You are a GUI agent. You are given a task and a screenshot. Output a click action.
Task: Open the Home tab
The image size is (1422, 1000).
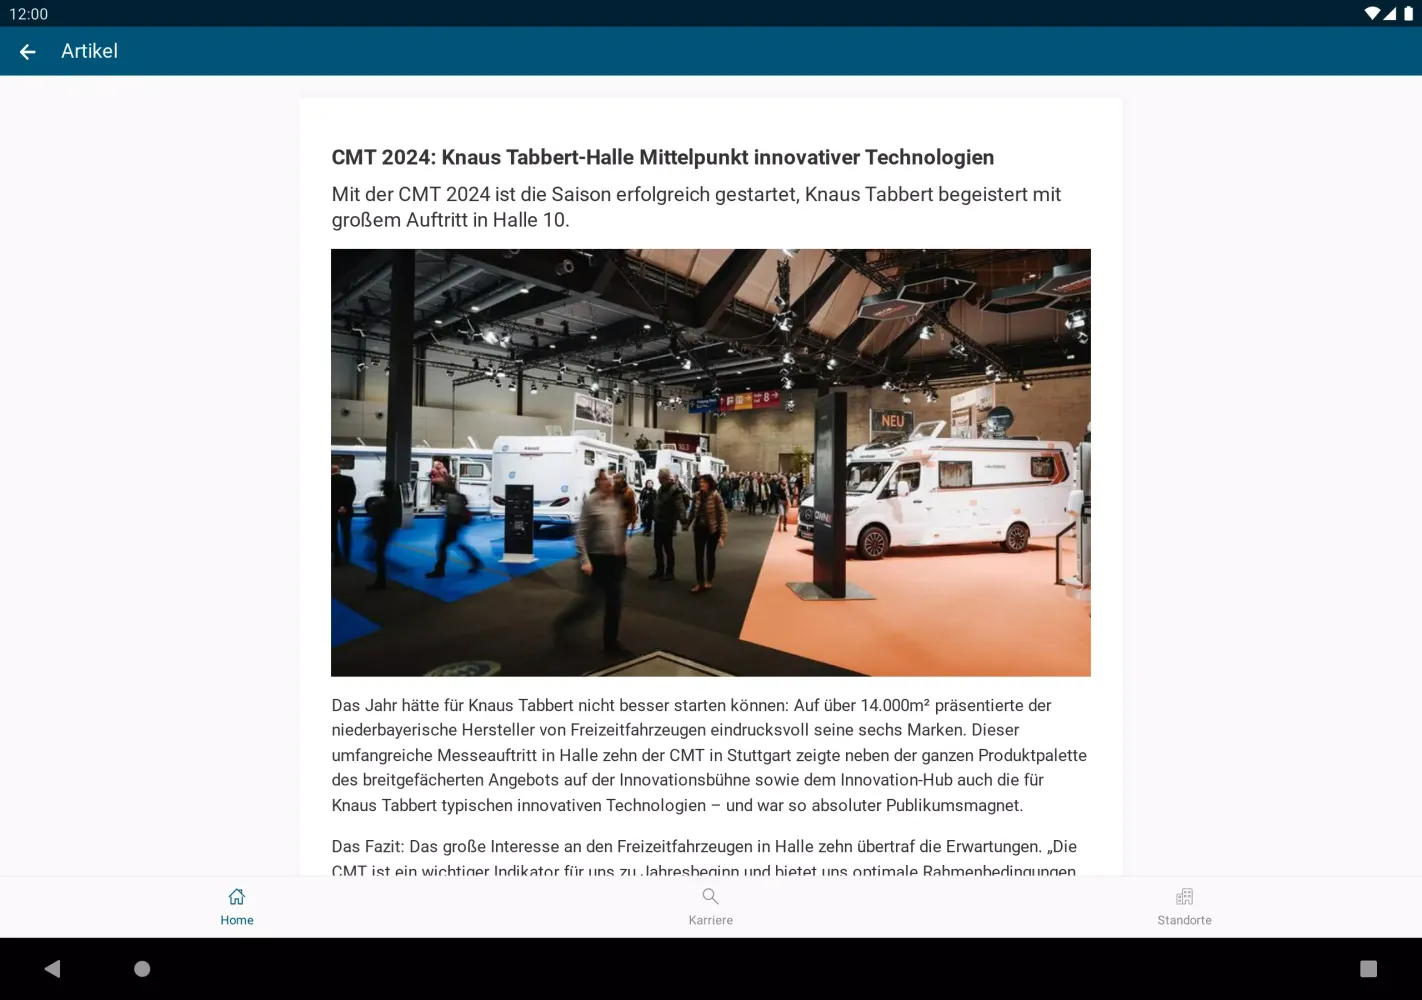(237, 907)
